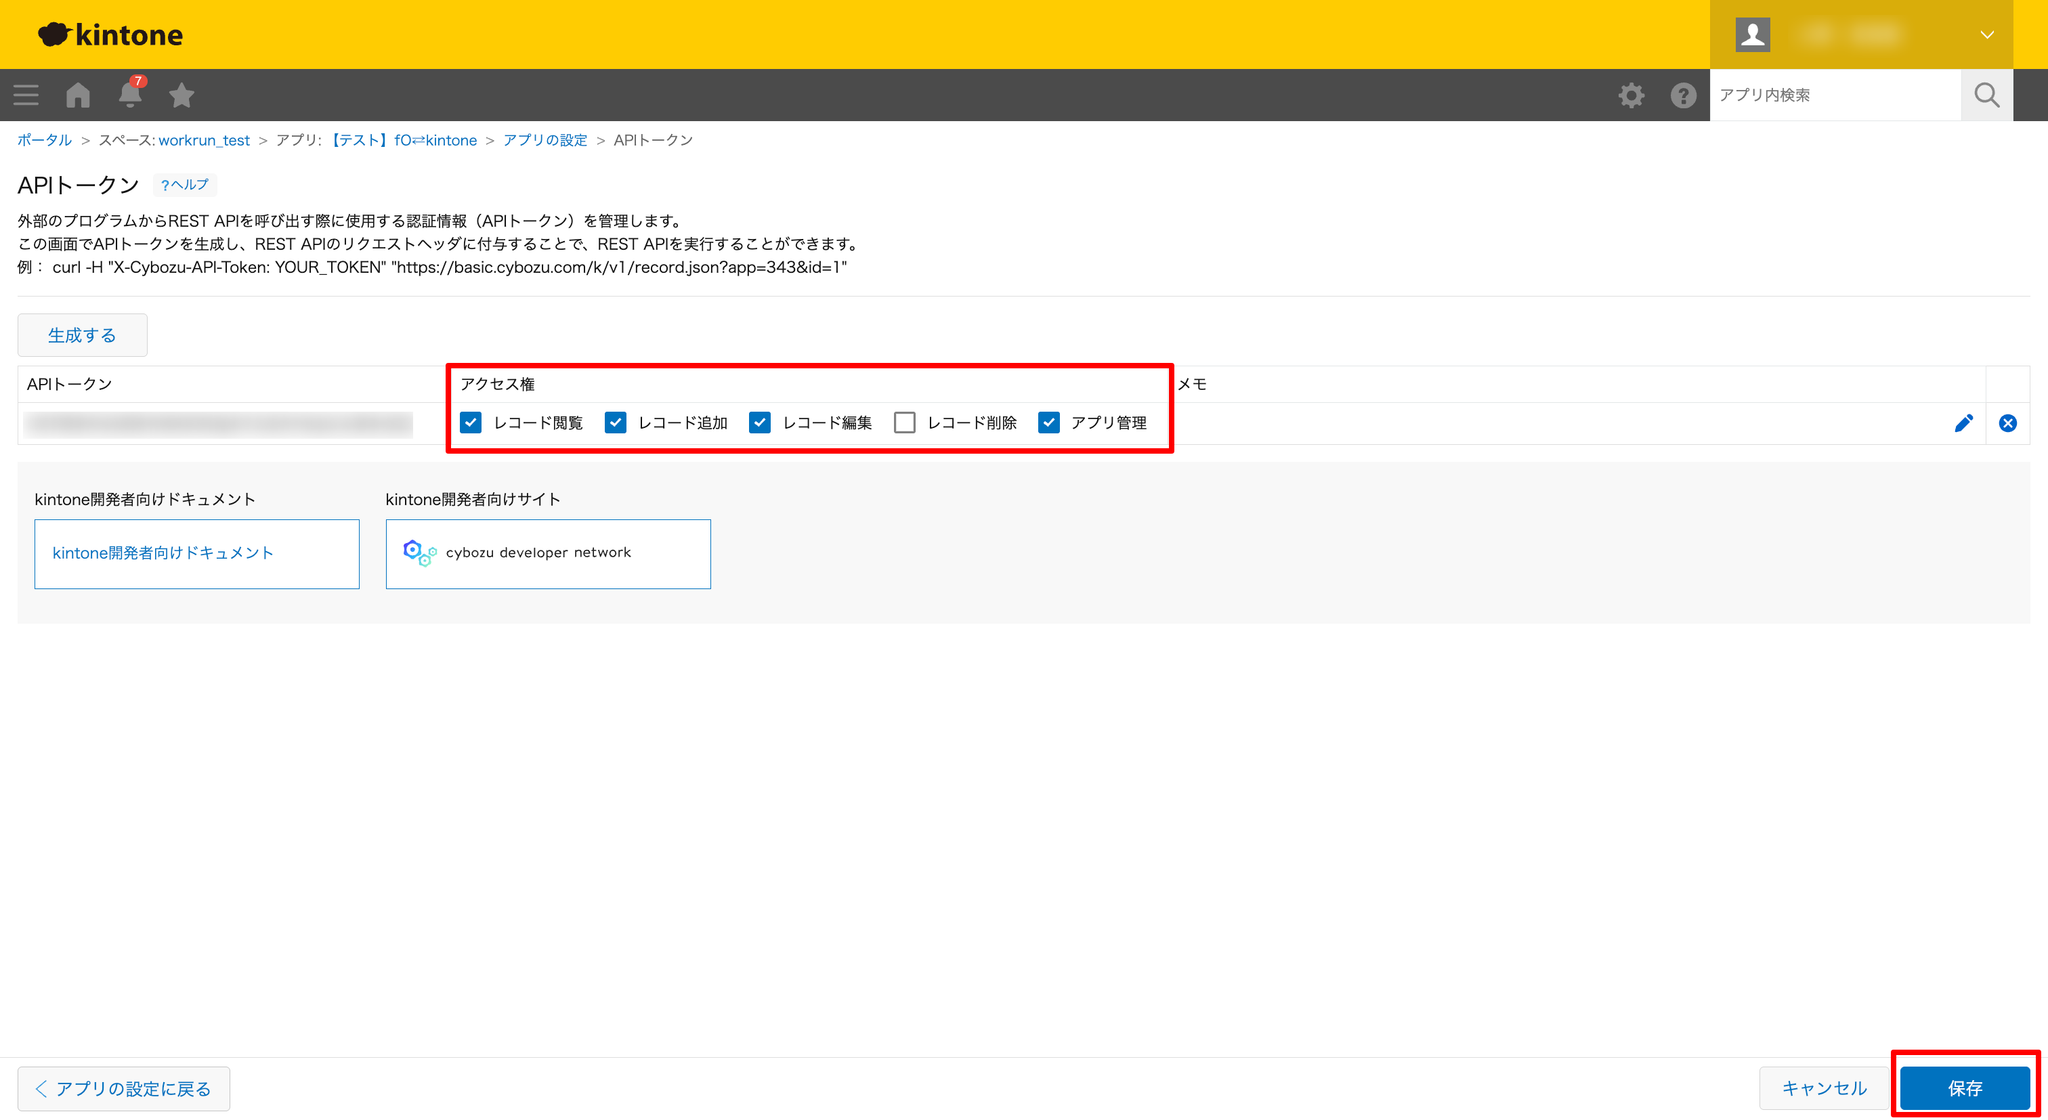Open the hamburger navigation menu
2048x1120 pixels.
click(26, 95)
